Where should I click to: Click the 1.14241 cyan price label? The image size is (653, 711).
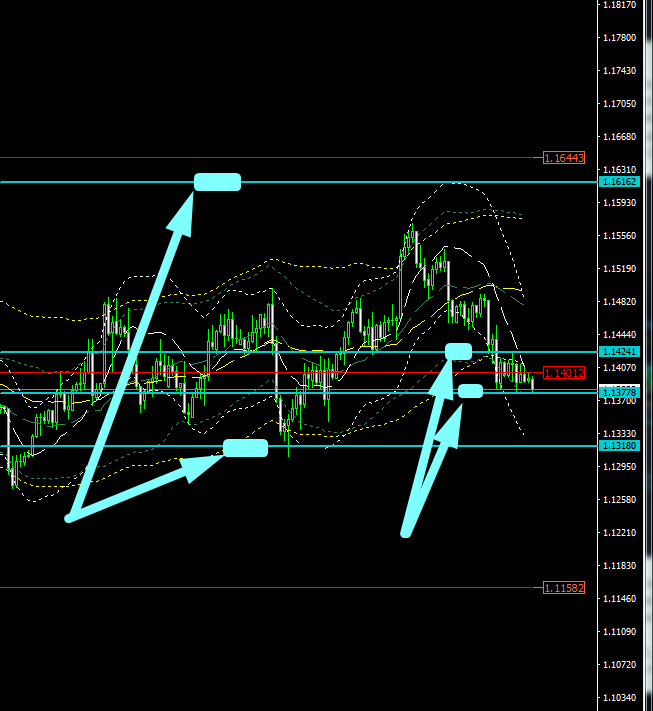pyautogui.click(x=617, y=352)
